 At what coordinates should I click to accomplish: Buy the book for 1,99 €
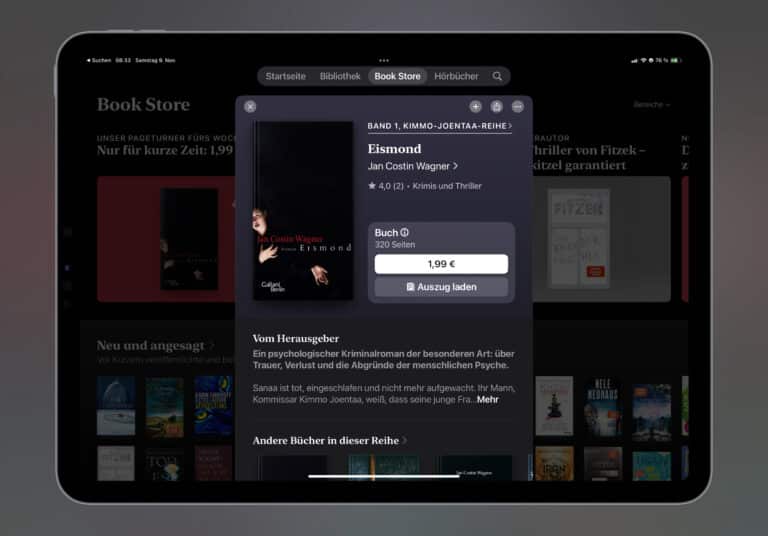pos(441,264)
